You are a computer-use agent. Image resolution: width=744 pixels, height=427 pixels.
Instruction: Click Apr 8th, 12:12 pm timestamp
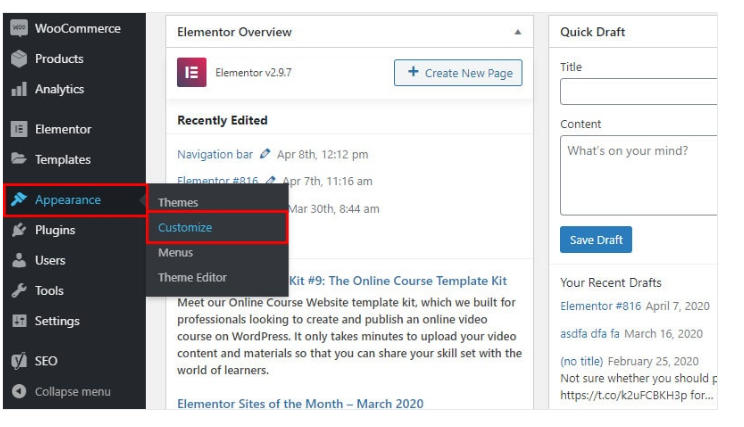[x=323, y=155]
